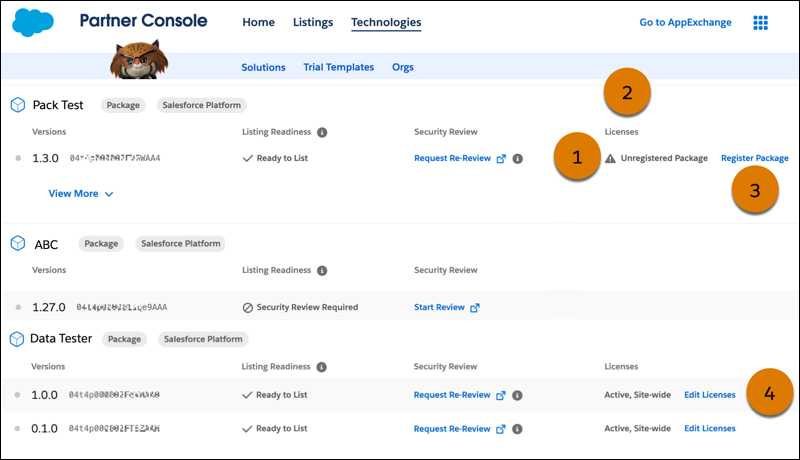The height and width of the screenshot is (460, 800).
Task: Click the Partner Console title
Action: click(143, 20)
